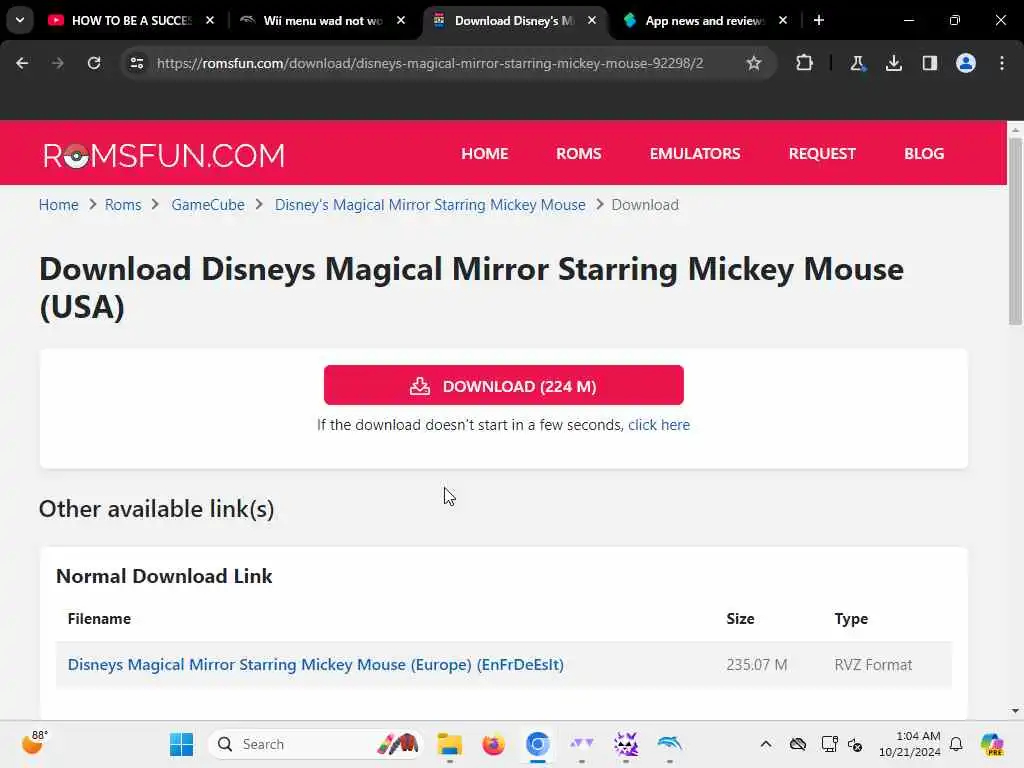
Task: View site information icon in address bar
Action: (136, 63)
